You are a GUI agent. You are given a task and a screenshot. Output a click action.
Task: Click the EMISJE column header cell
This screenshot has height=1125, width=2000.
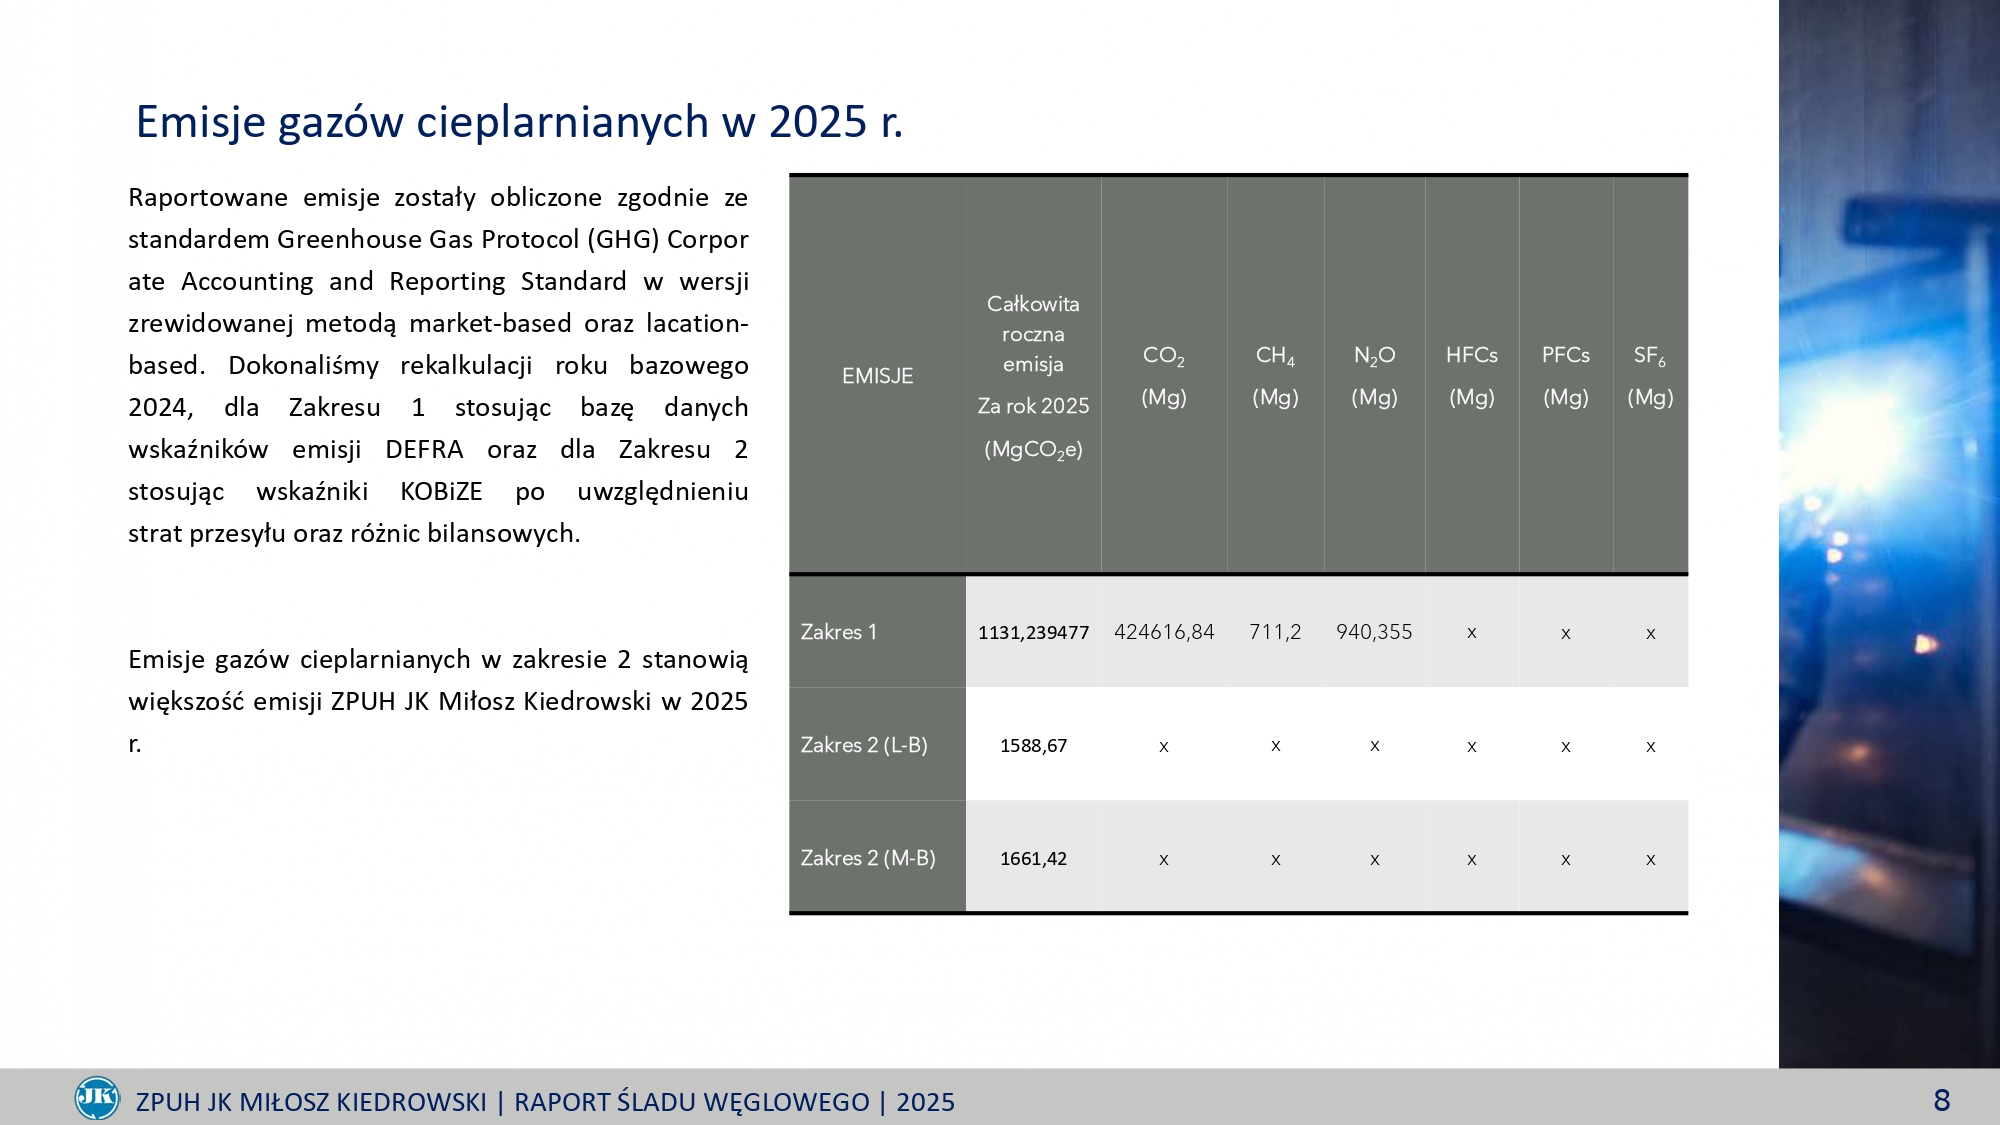[877, 376]
